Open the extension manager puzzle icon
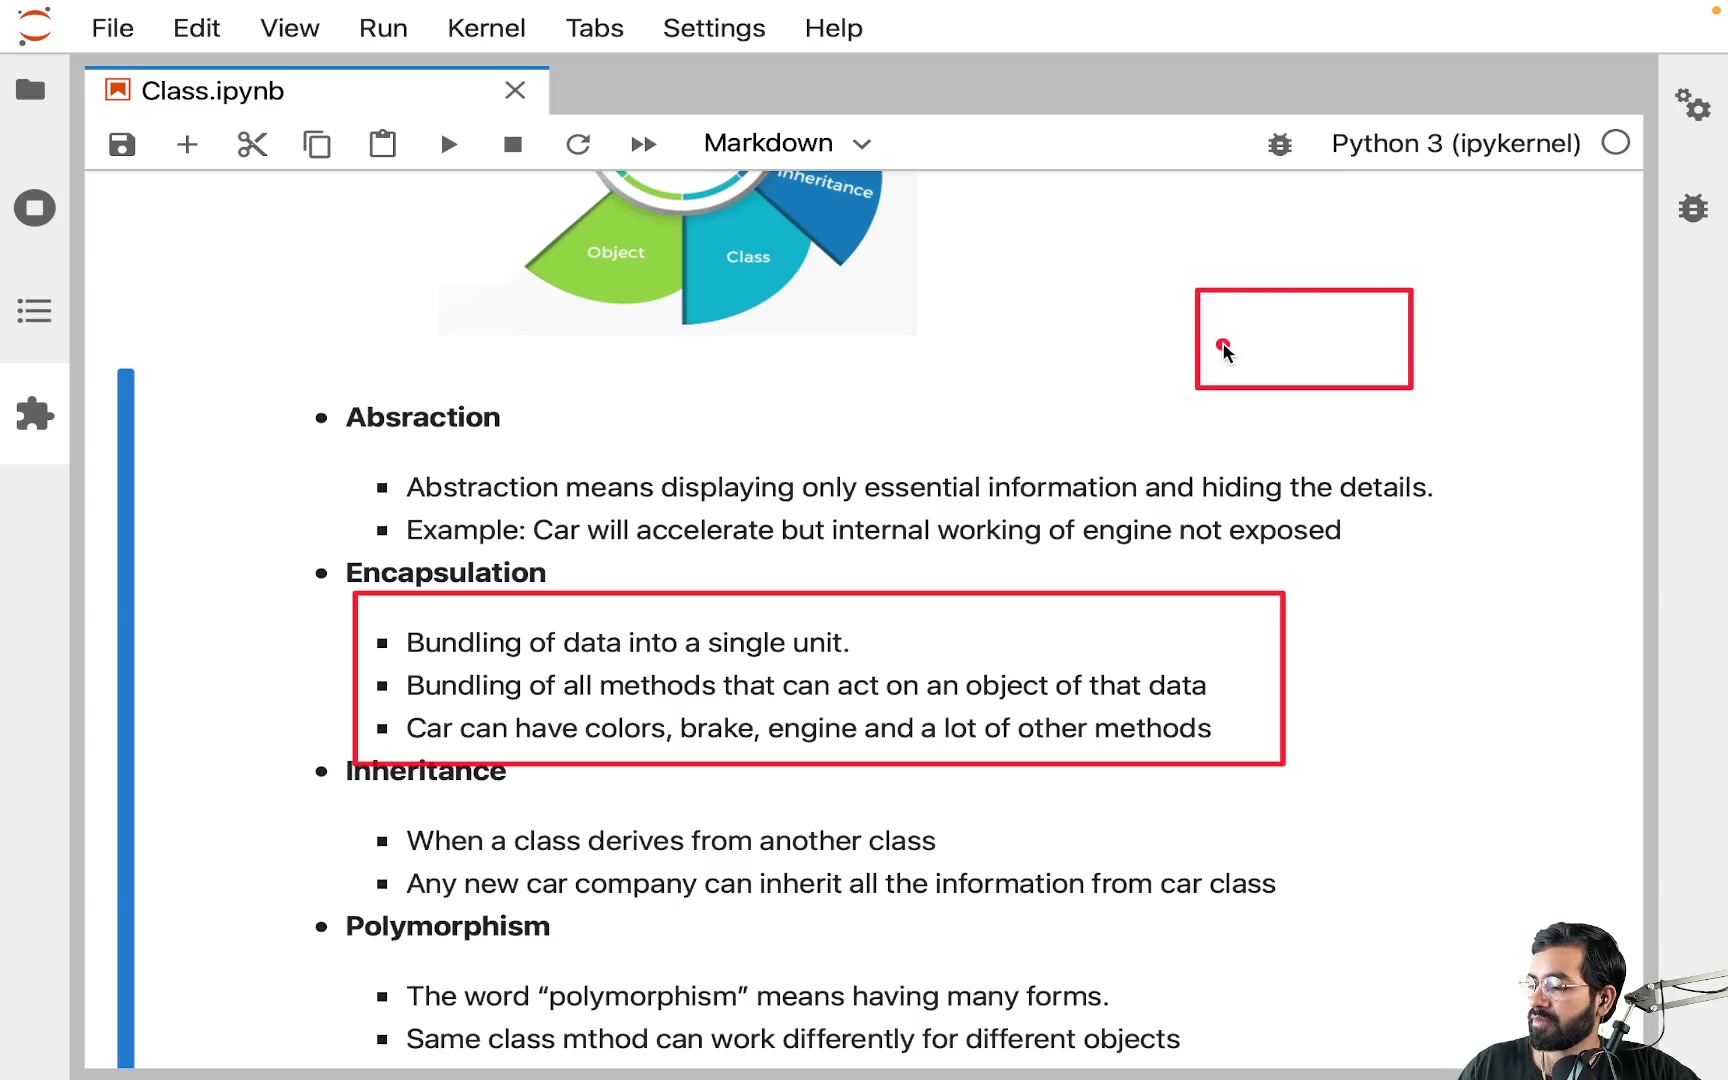The height and width of the screenshot is (1080, 1728). click(34, 413)
